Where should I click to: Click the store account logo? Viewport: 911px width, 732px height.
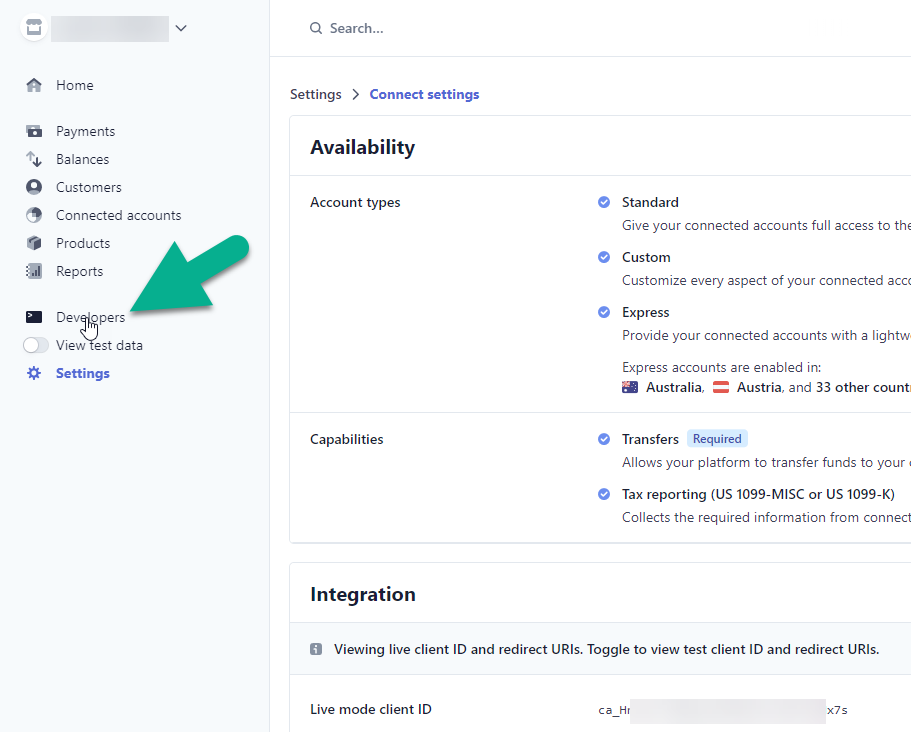pos(34,27)
